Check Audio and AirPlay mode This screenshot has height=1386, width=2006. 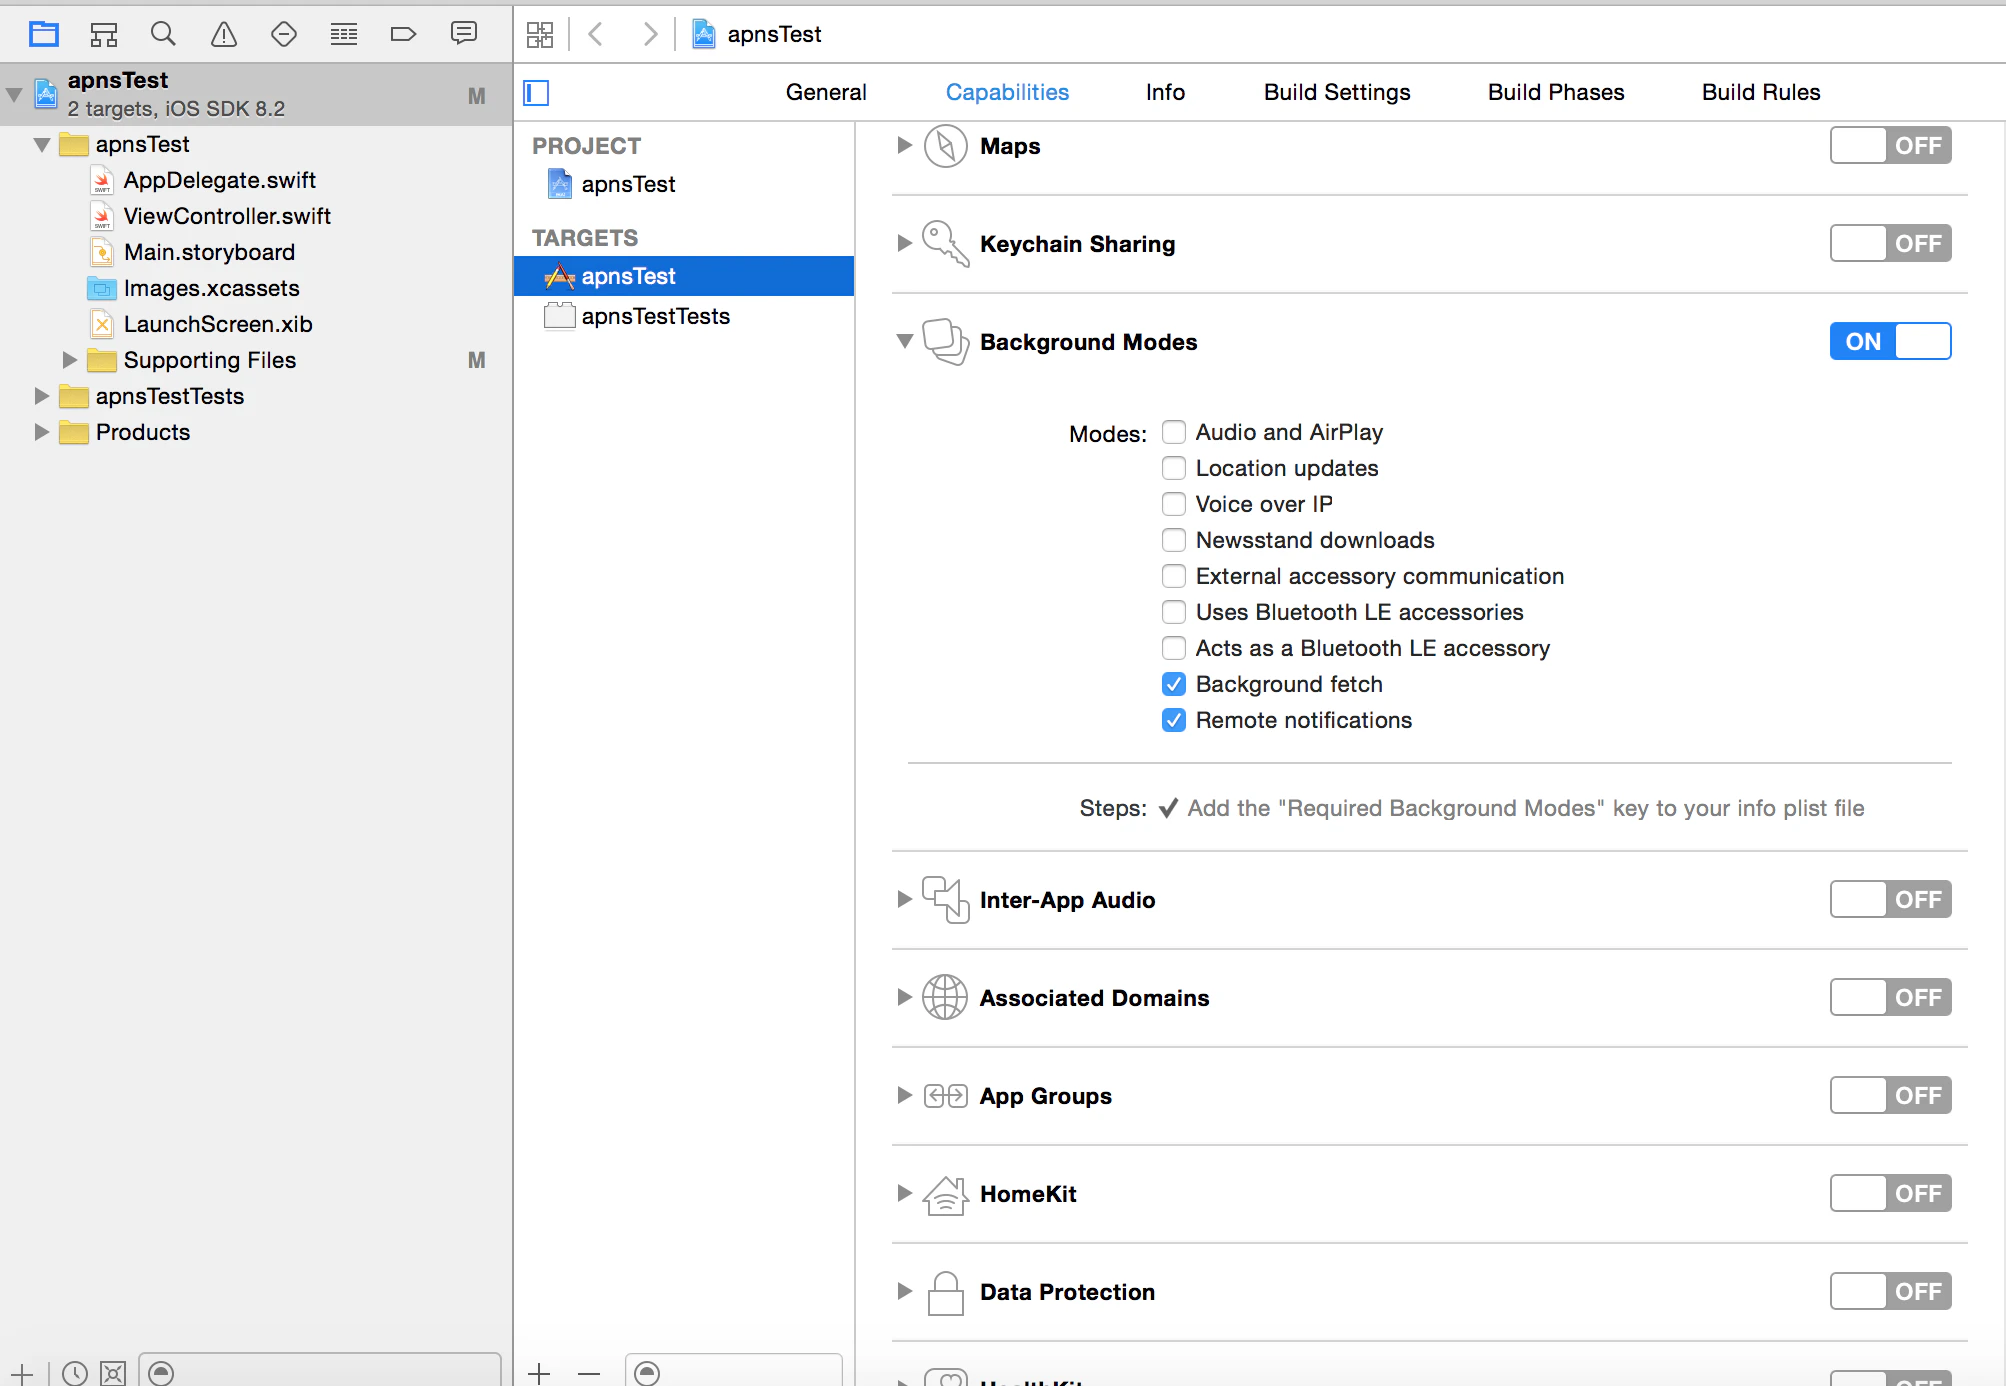(x=1174, y=432)
